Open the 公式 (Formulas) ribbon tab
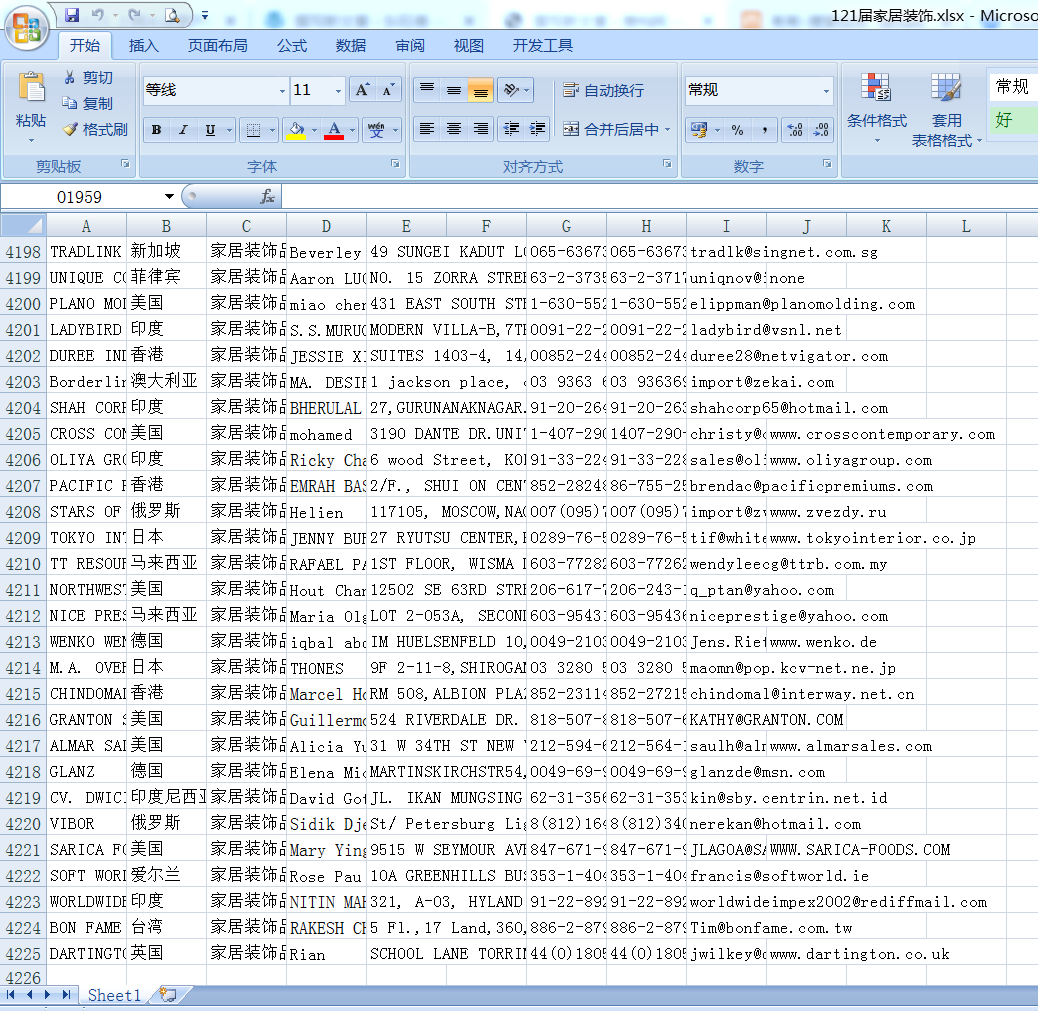The width and height of the screenshot is (1038, 1011). (x=292, y=45)
